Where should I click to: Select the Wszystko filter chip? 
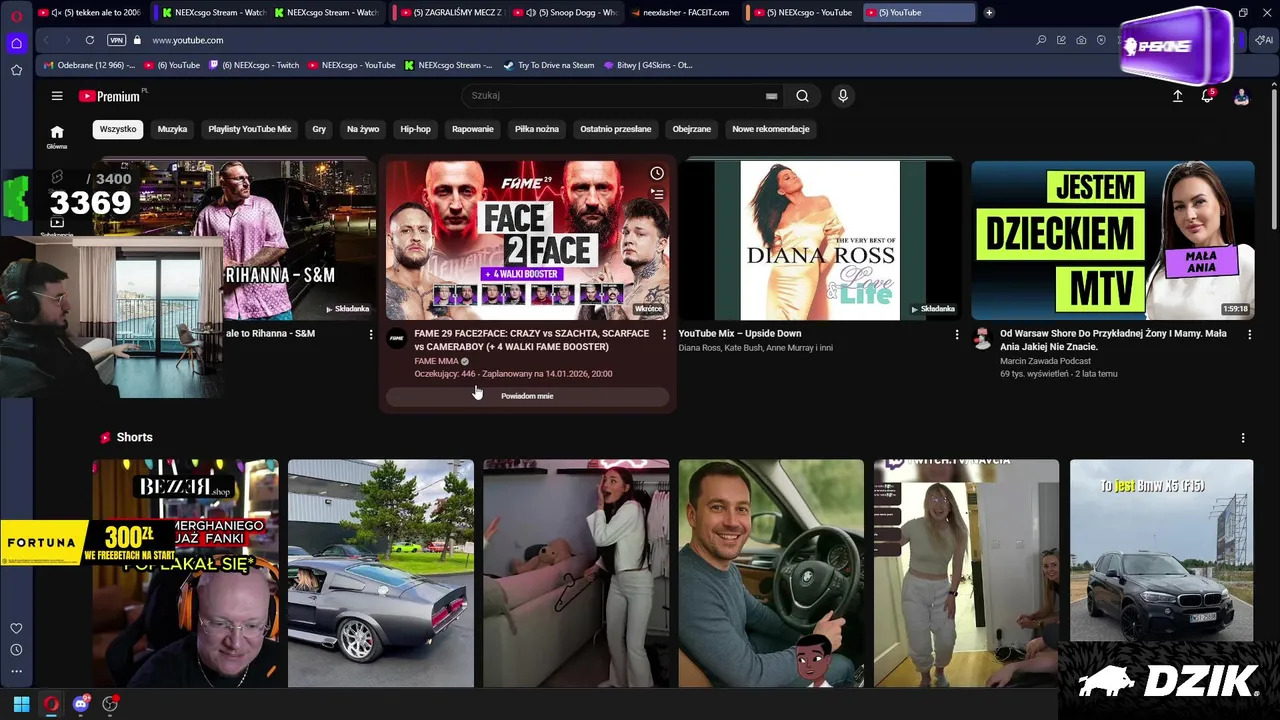tap(118, 129)
